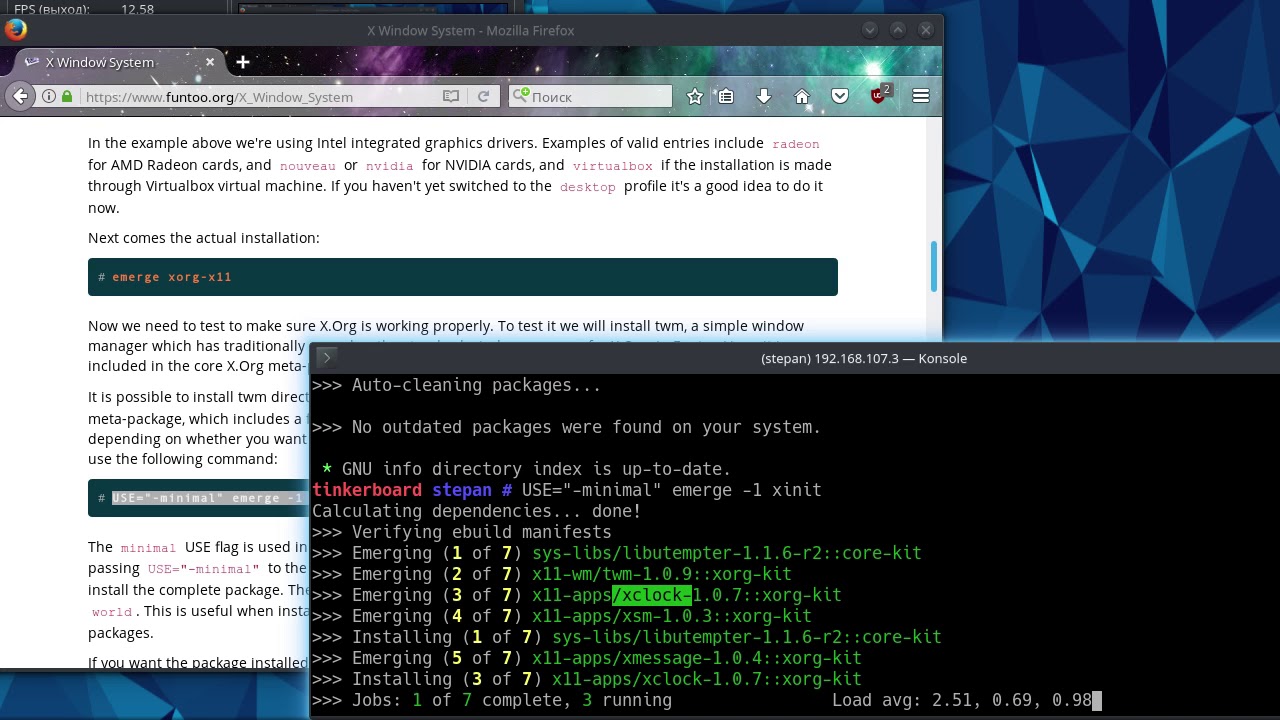
Task: Click the Firefox logo in the title bar
Action: click(15, 30)
